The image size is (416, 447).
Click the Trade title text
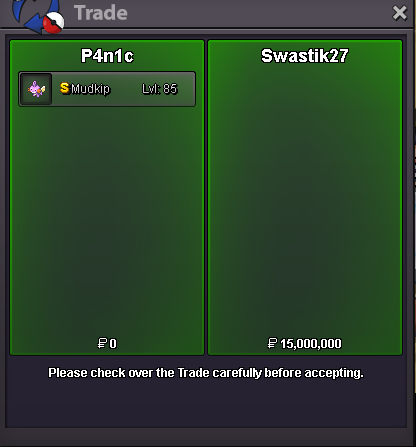point(101,13)
